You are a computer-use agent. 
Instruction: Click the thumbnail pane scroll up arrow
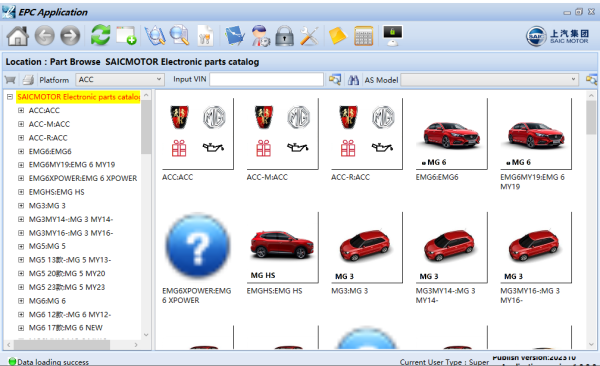[x=591, y=95]
